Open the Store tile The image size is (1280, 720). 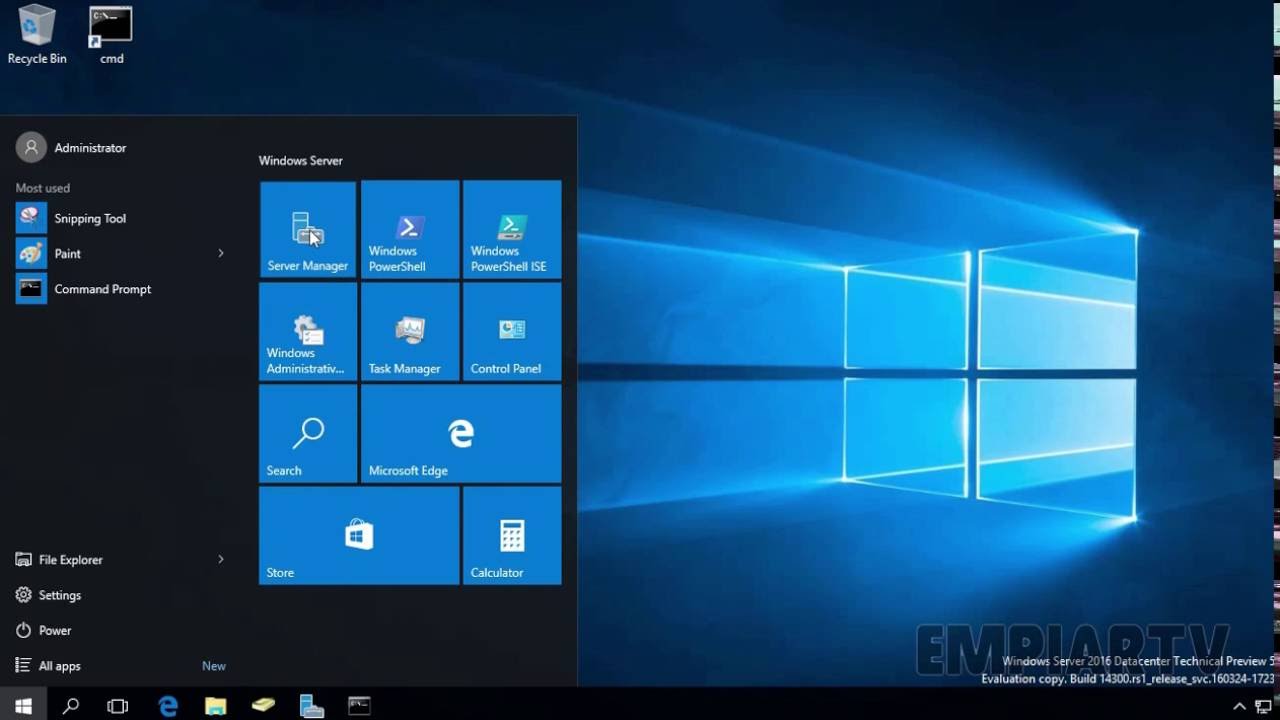point(359,535)
